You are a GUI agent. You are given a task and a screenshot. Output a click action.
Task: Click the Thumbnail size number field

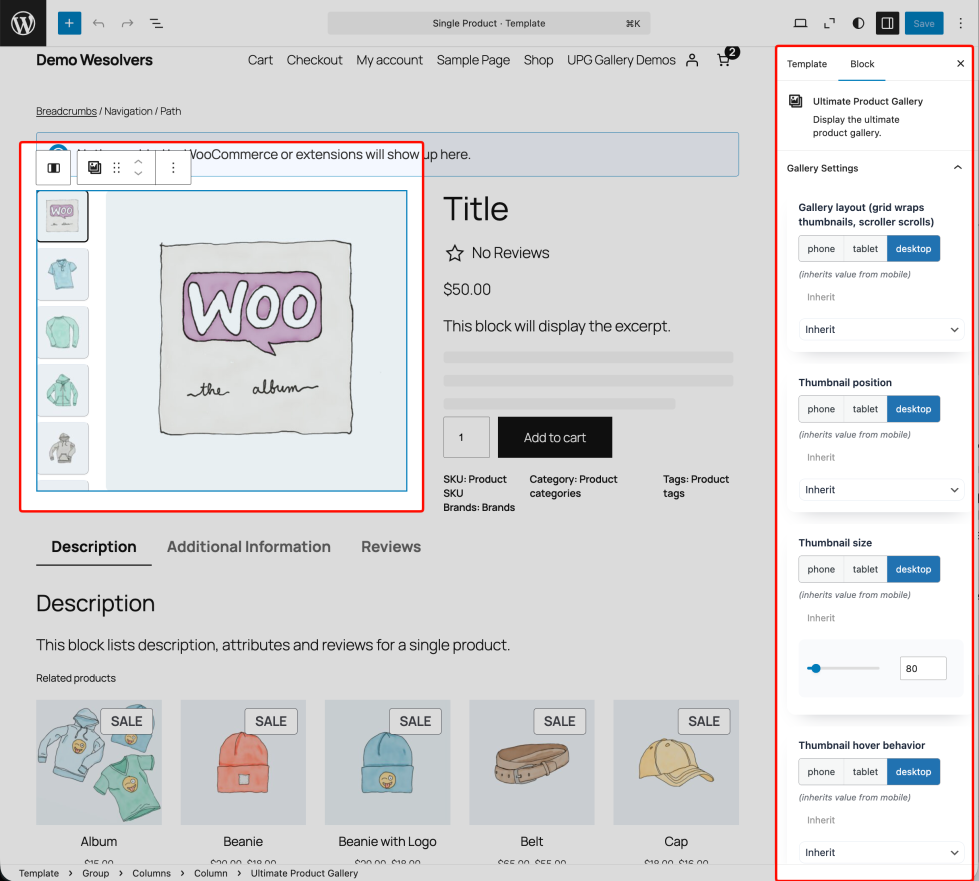tap(922, 668)
